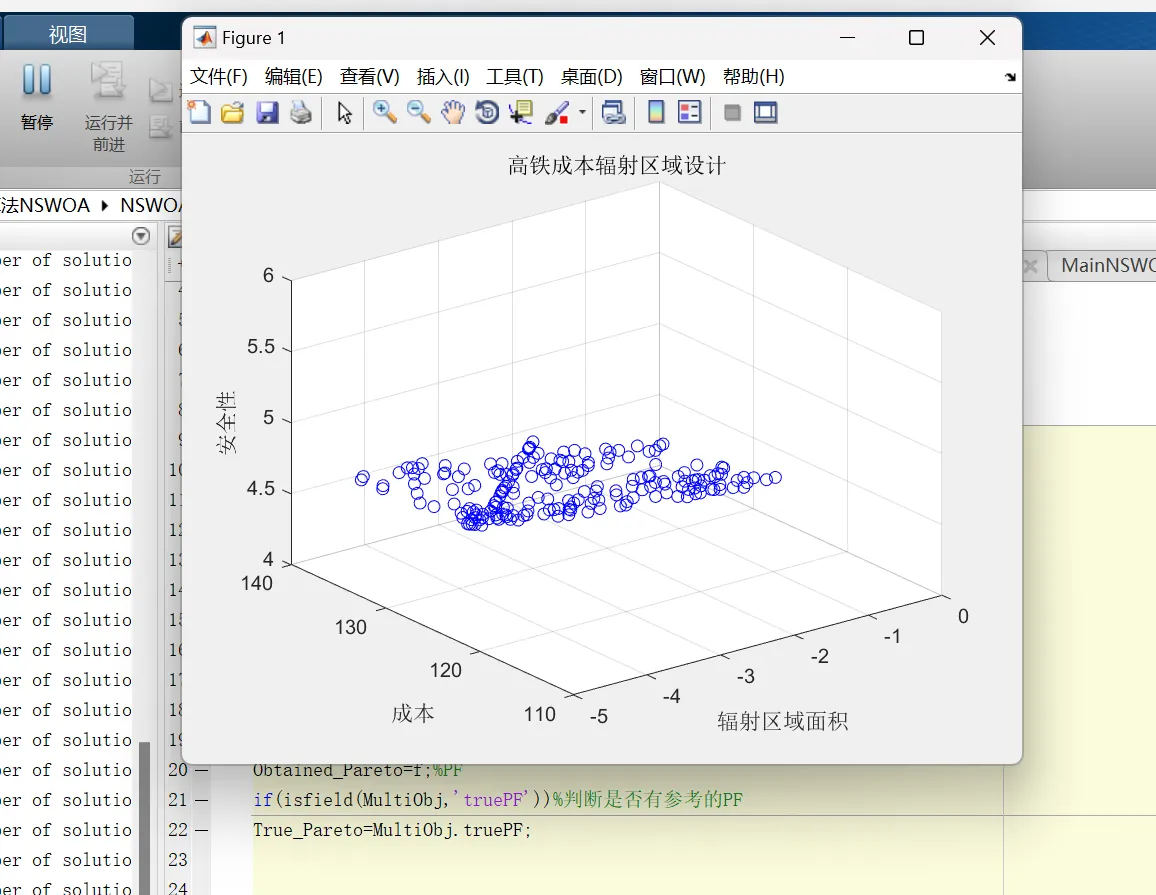Expand the command window actions dropdown

click(x=141, y=236)
